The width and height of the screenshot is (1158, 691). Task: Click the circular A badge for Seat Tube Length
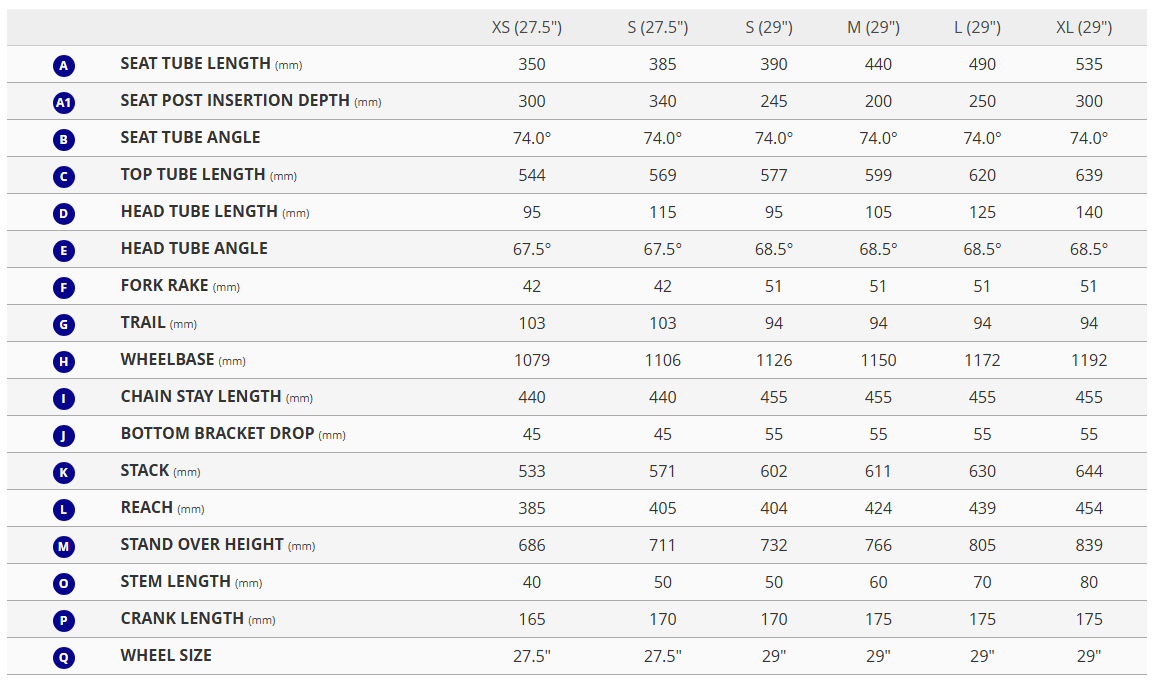[x=64, y=66]
